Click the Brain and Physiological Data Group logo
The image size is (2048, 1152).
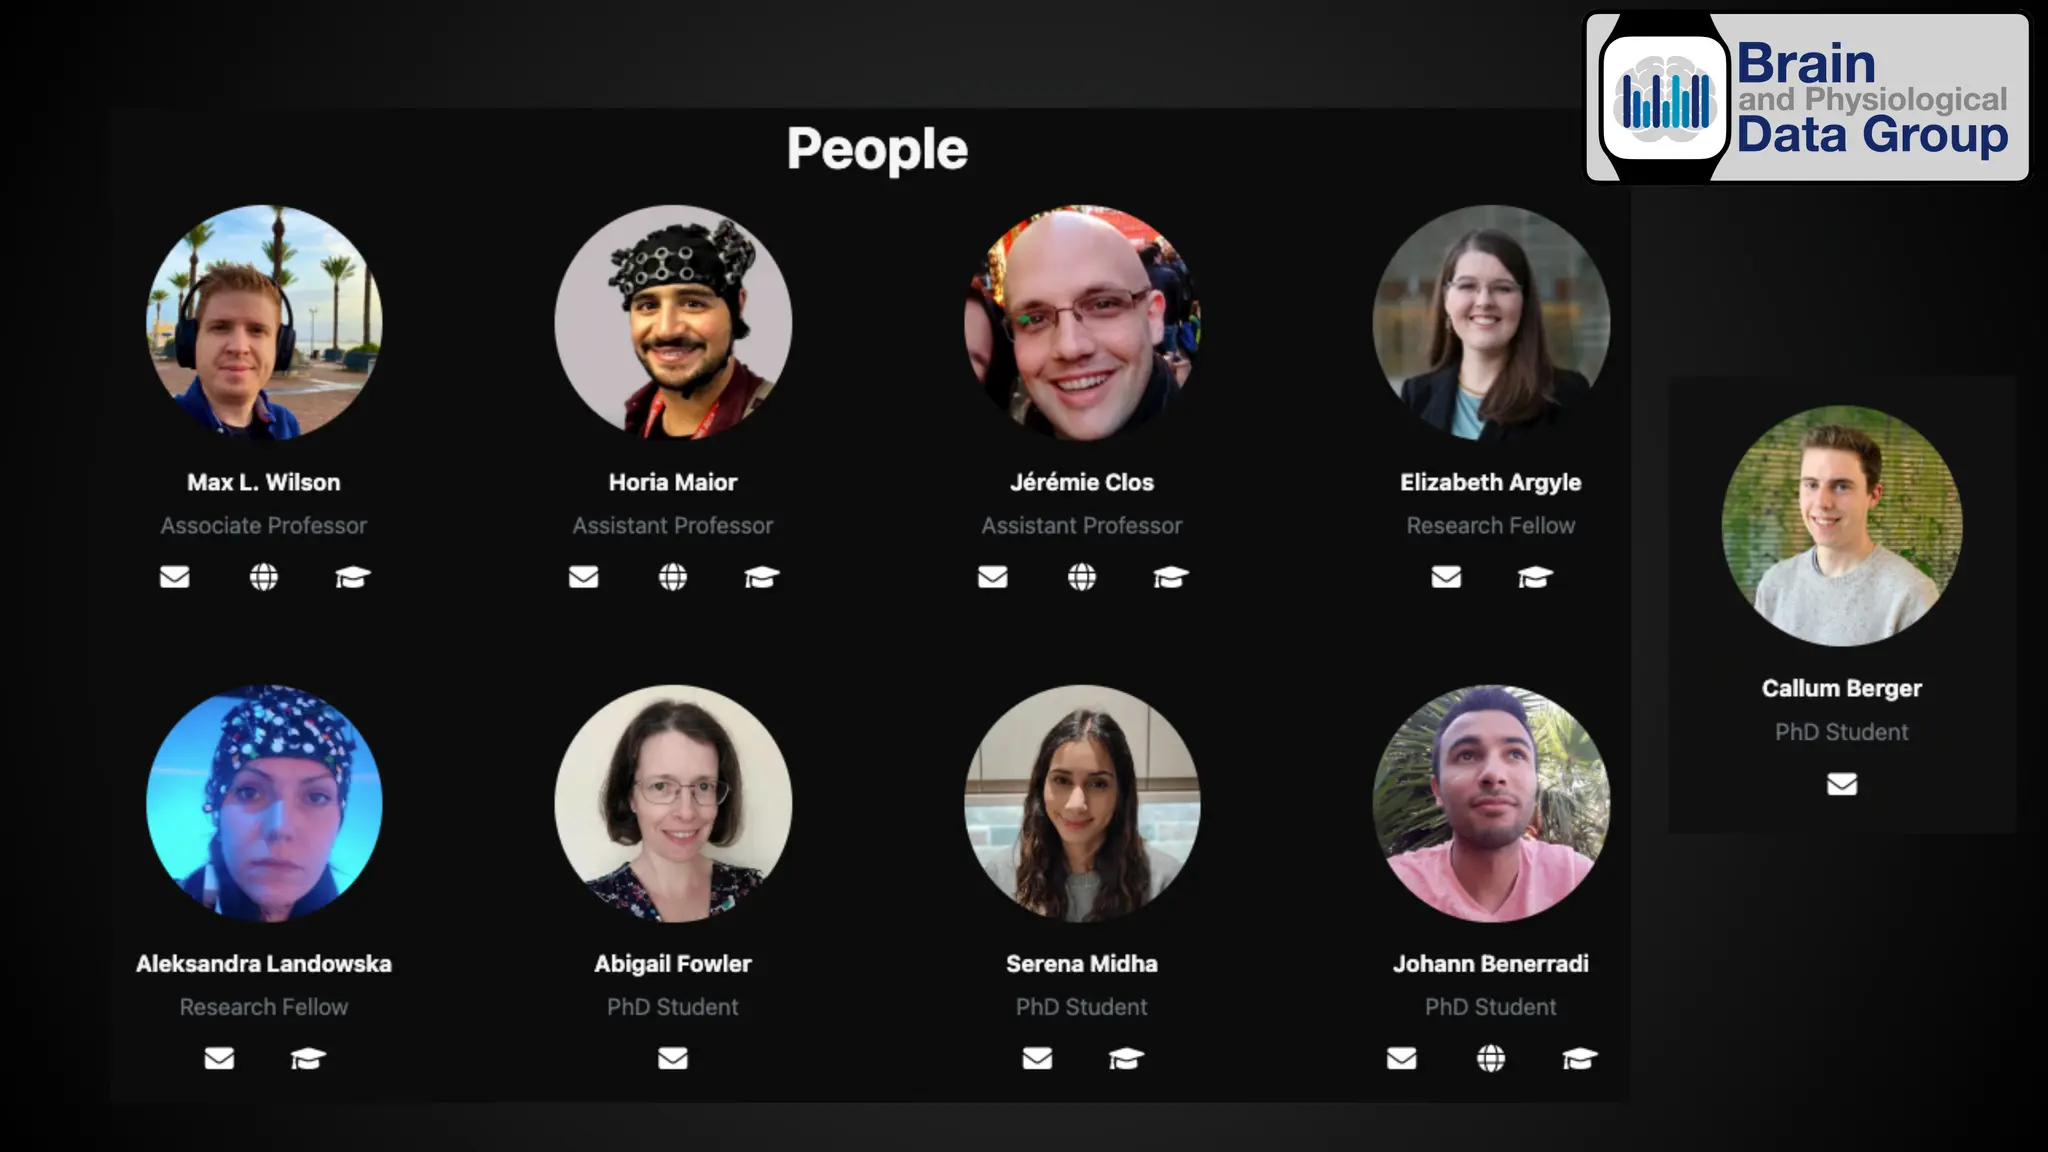coord(1808,97)
